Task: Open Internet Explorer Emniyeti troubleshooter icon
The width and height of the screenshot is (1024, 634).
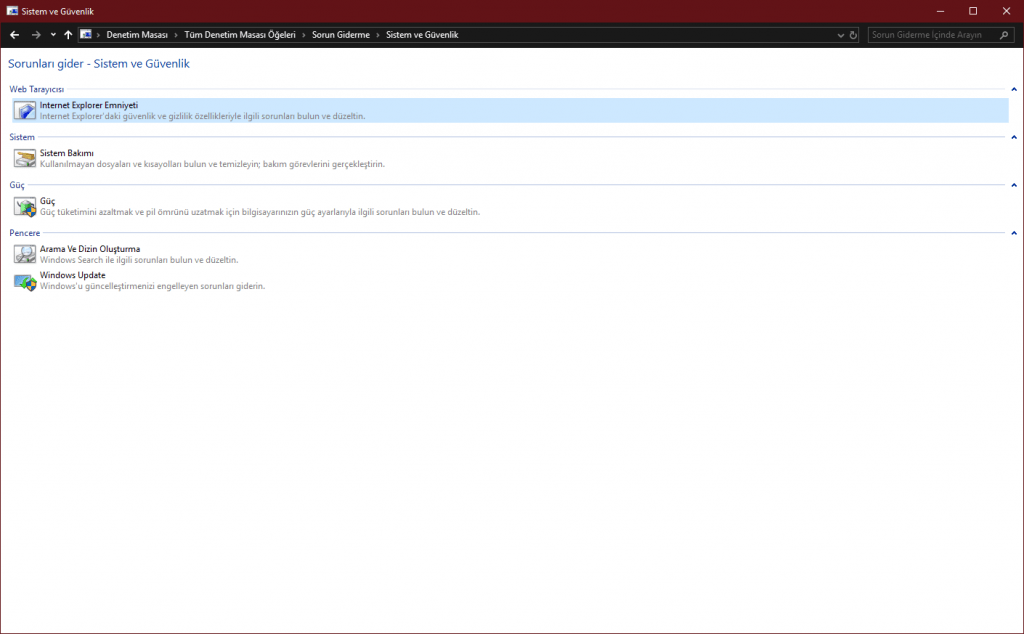Action: [x=25, y=110]
